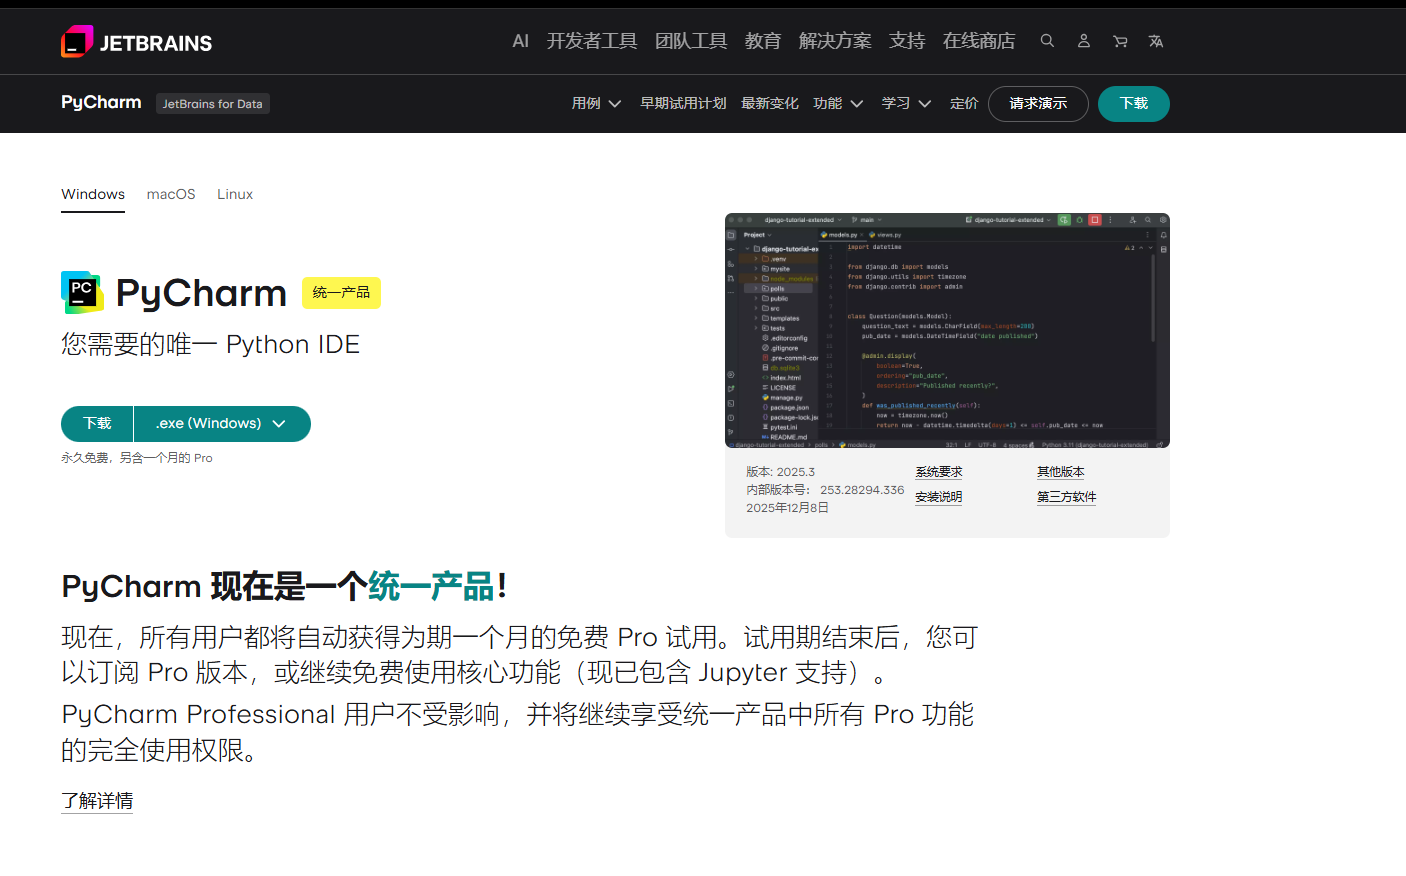Expand the 用例 dropdown menu
The width and height of the screenshot is (1406, 876).
tap(596, 104)
